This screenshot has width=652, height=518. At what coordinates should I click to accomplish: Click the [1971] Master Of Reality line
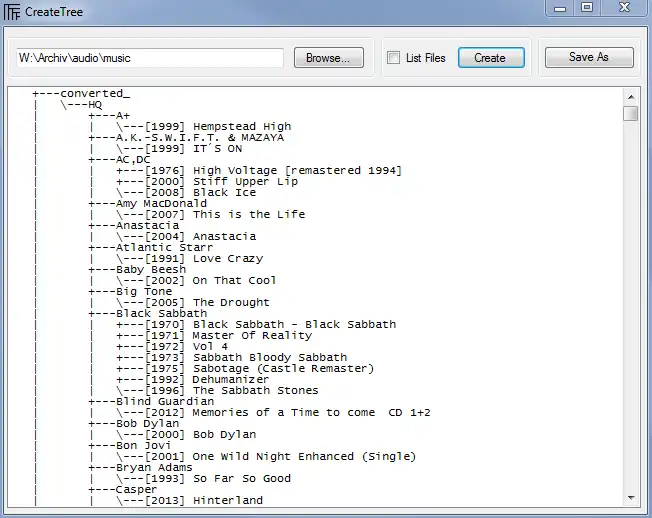(214, 336)
